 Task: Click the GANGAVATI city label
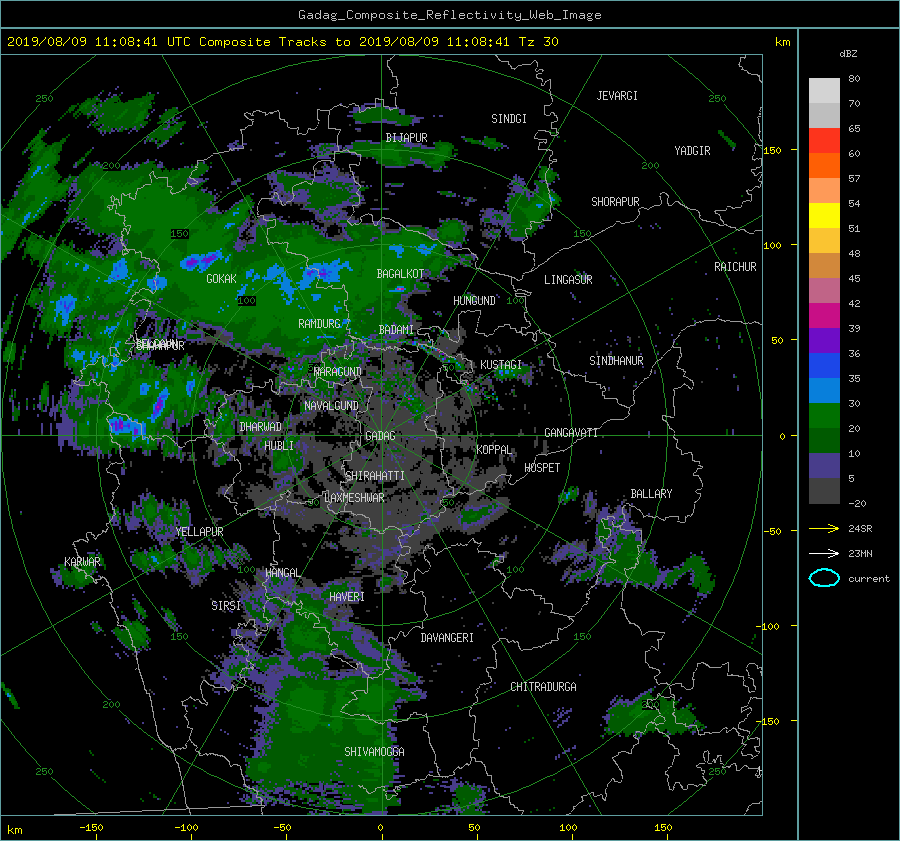point(571,432)
